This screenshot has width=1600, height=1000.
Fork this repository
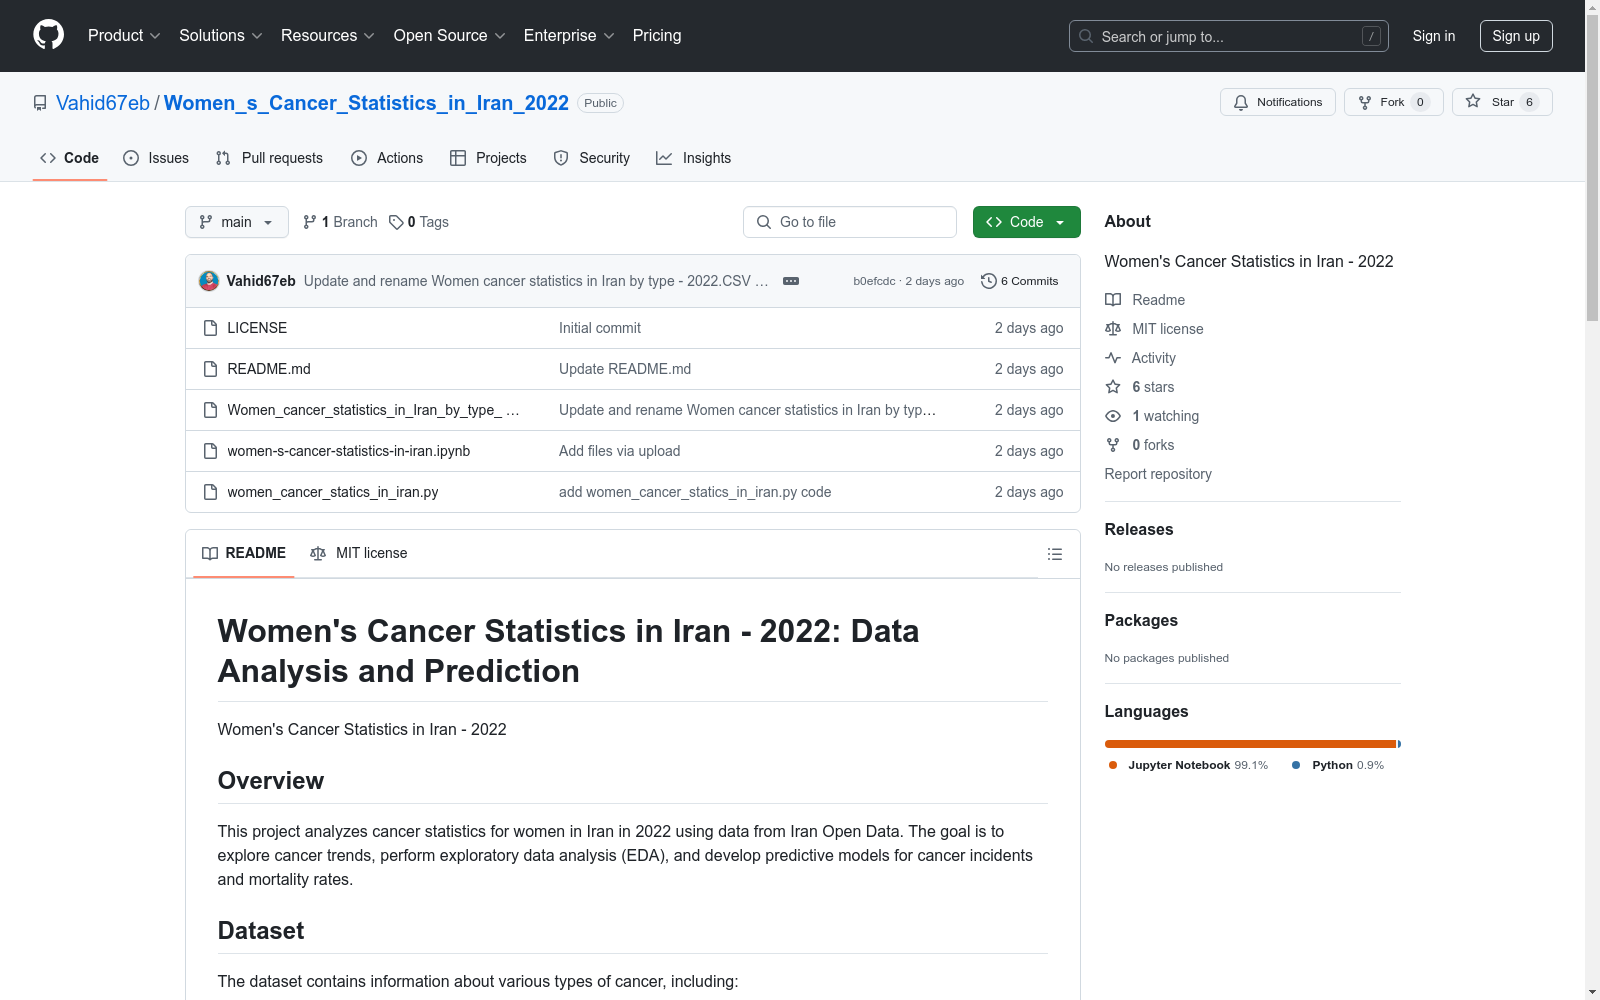[1393, 102]
